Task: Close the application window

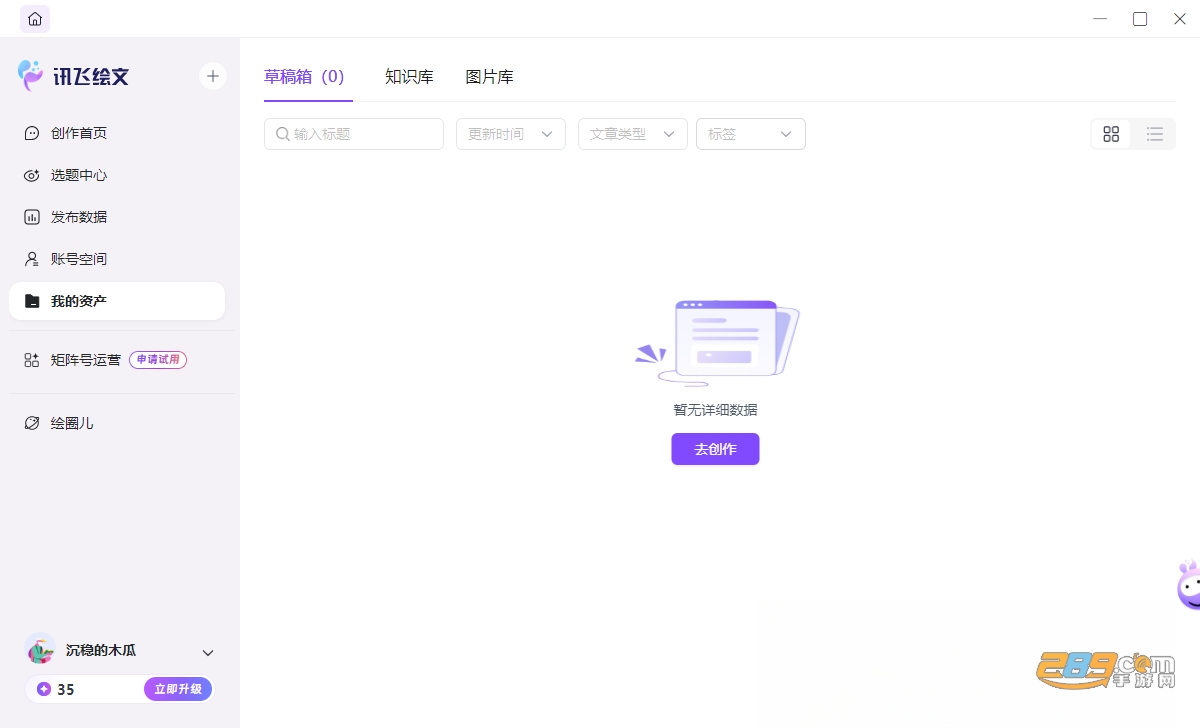Action: click(1180, 19)
